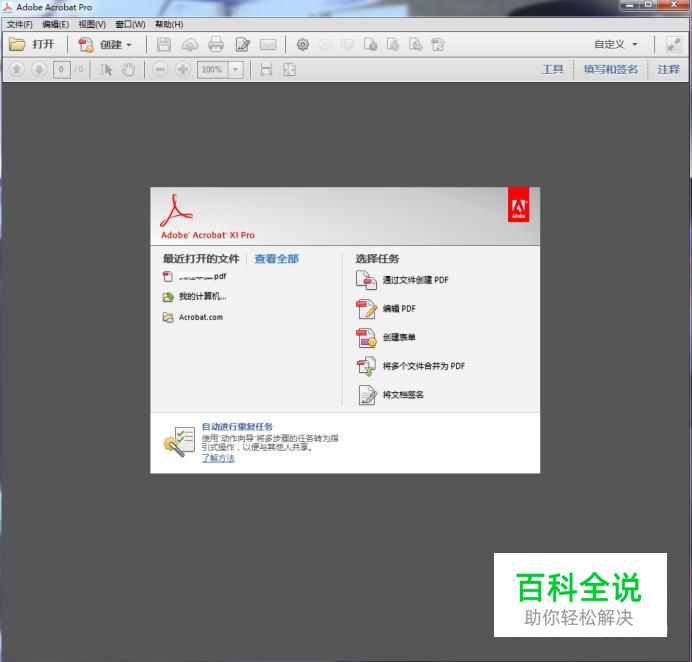Screen dimensions: 692x662
Task: Click the 自动进行重复任务 heading
Action: [237, 426]
